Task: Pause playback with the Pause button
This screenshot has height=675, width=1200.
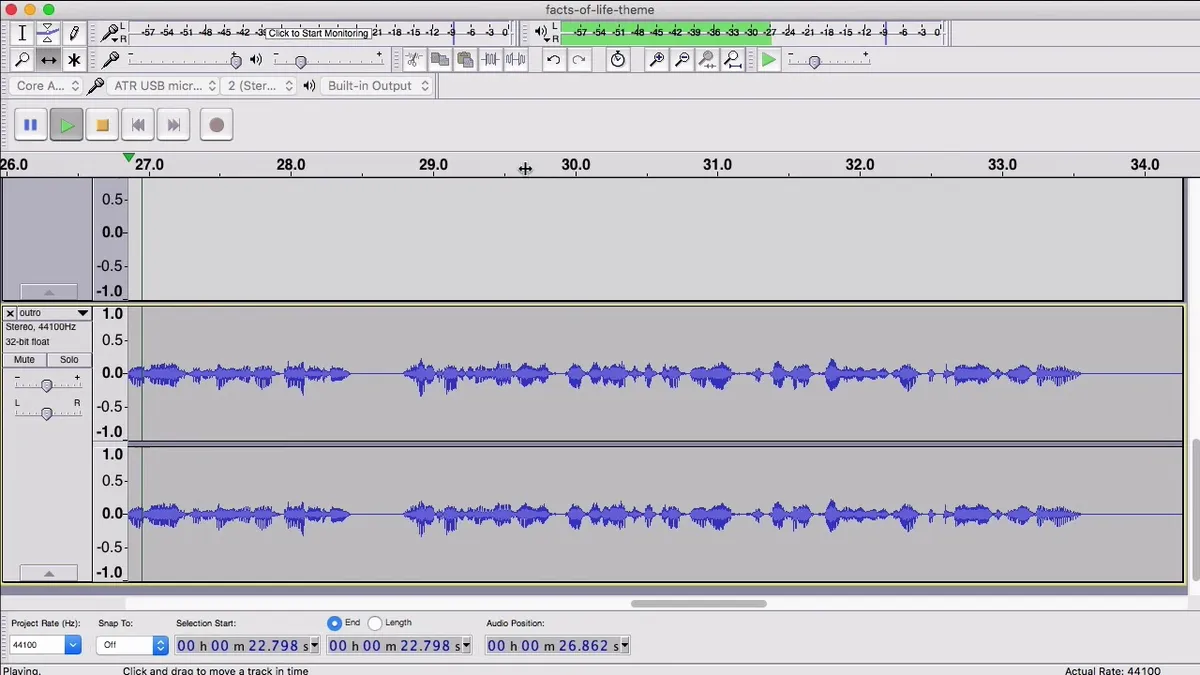Action: (x=31, y=125)
